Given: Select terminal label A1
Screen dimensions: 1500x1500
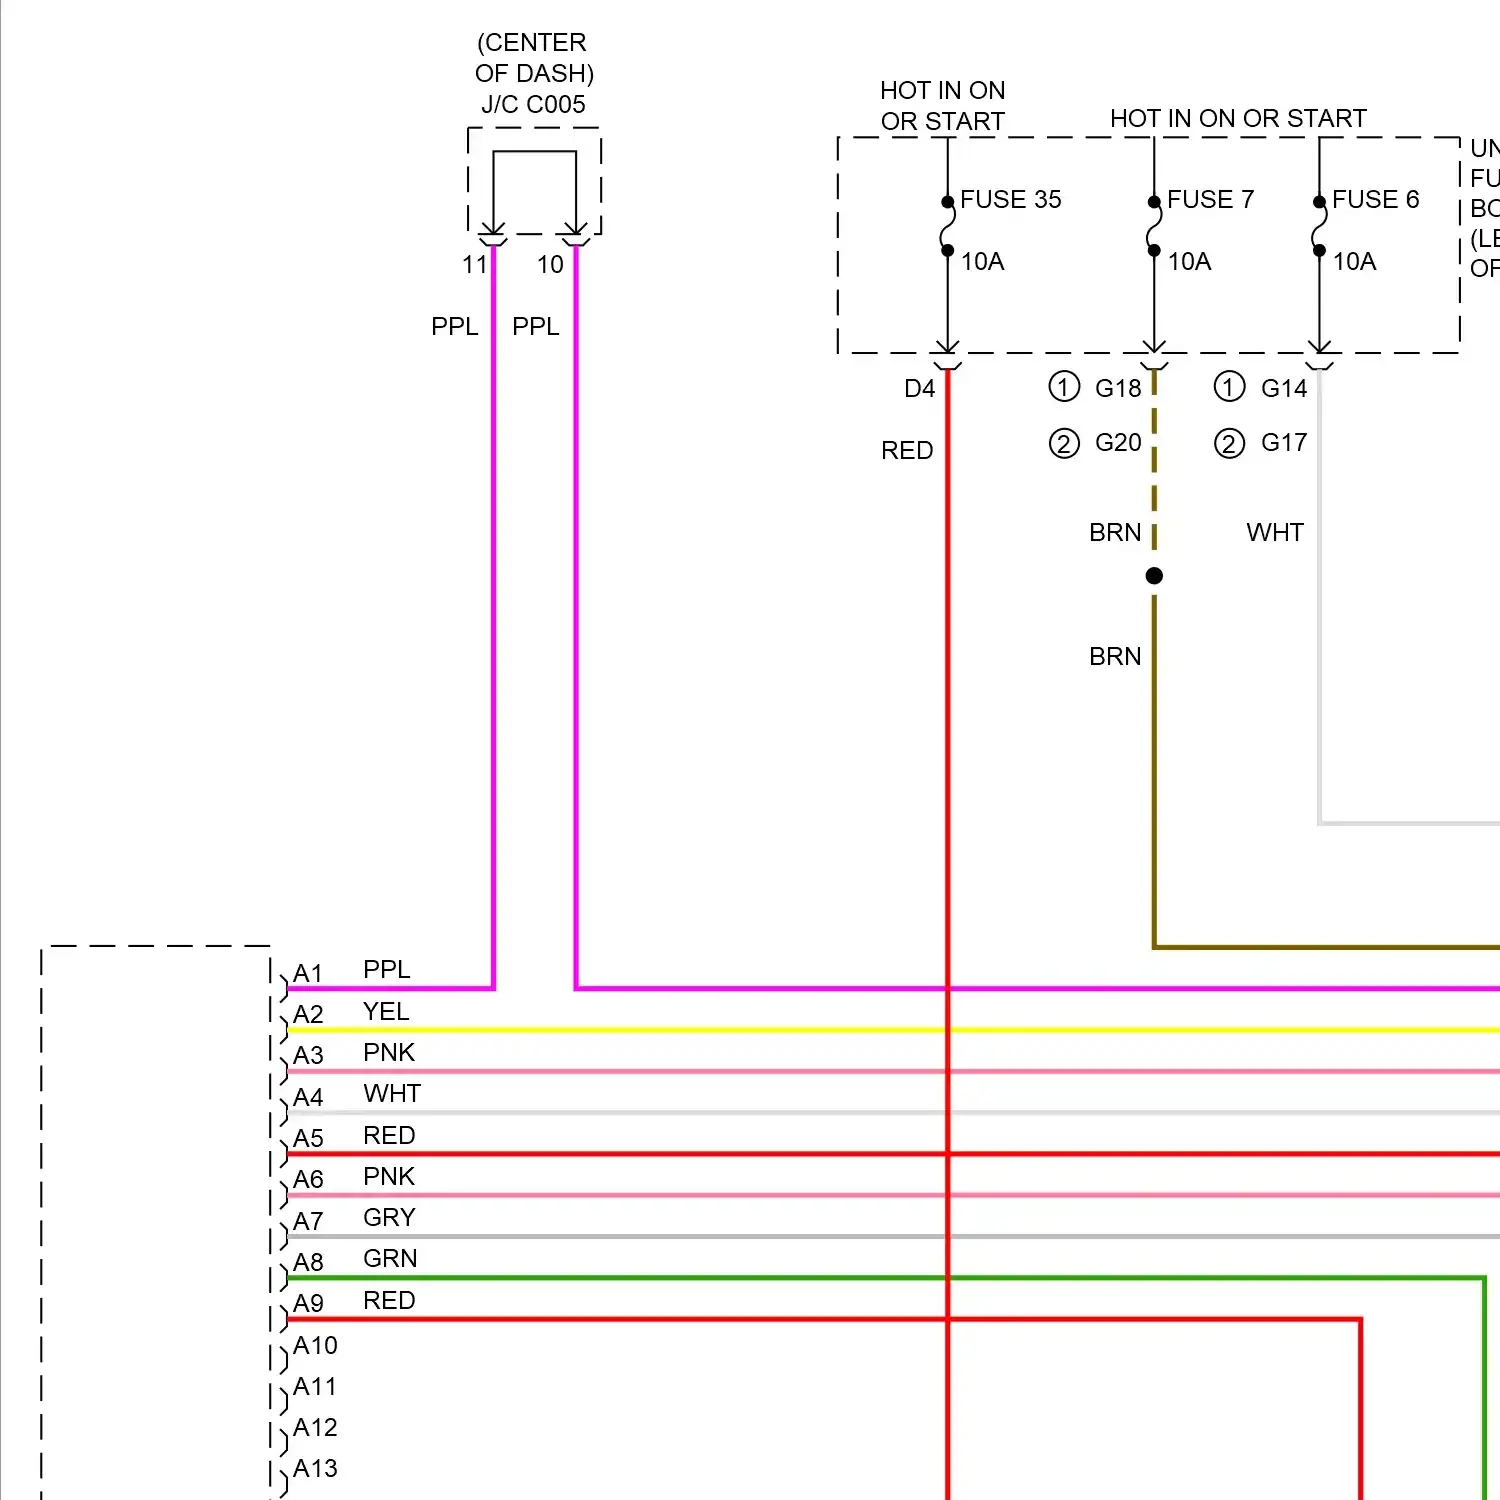Looking at the screenshot, I should (308, 974).
